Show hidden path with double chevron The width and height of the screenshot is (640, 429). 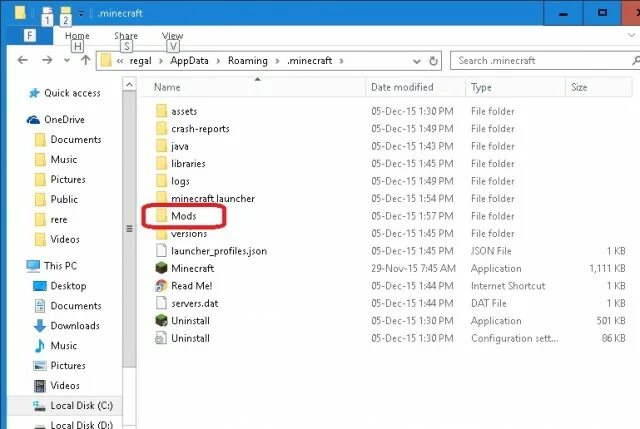(x=120, y=61)
